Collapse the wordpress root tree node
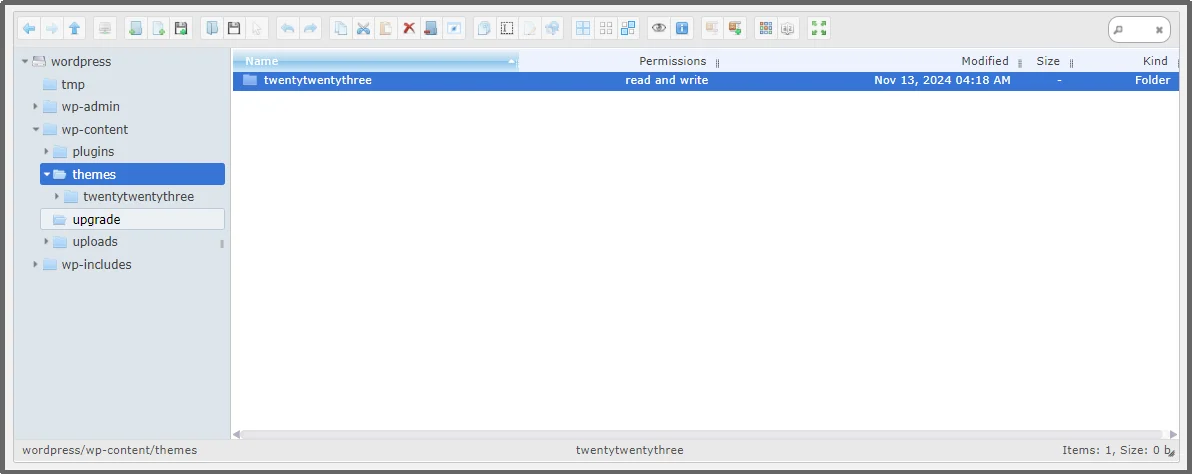Image resolution: width=1192 pixels, height=474 pixels. [x=25, y=62]
